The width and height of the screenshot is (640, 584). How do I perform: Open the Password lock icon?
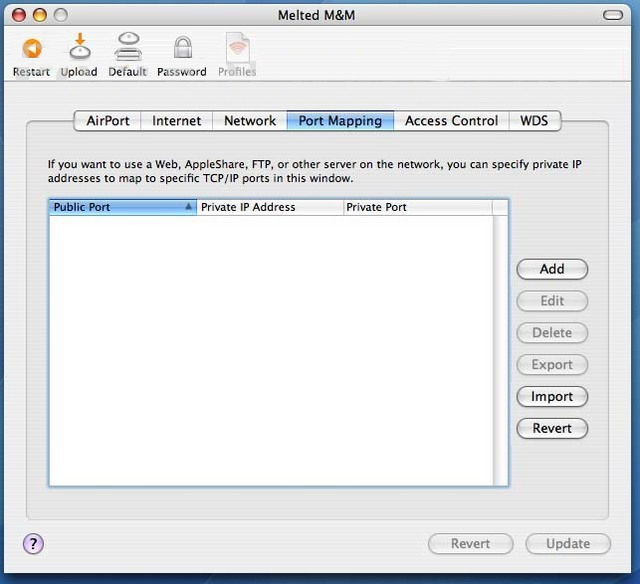coord(182,47)
